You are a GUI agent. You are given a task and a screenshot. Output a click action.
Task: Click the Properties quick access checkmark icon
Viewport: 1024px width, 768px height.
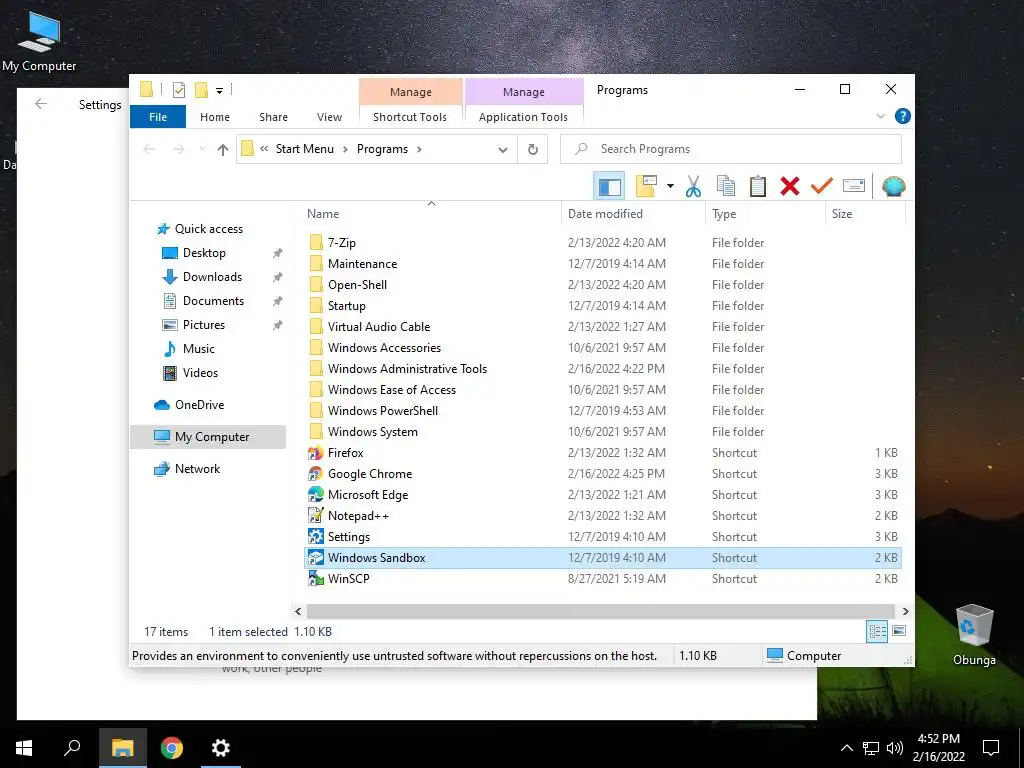[179, 90]
